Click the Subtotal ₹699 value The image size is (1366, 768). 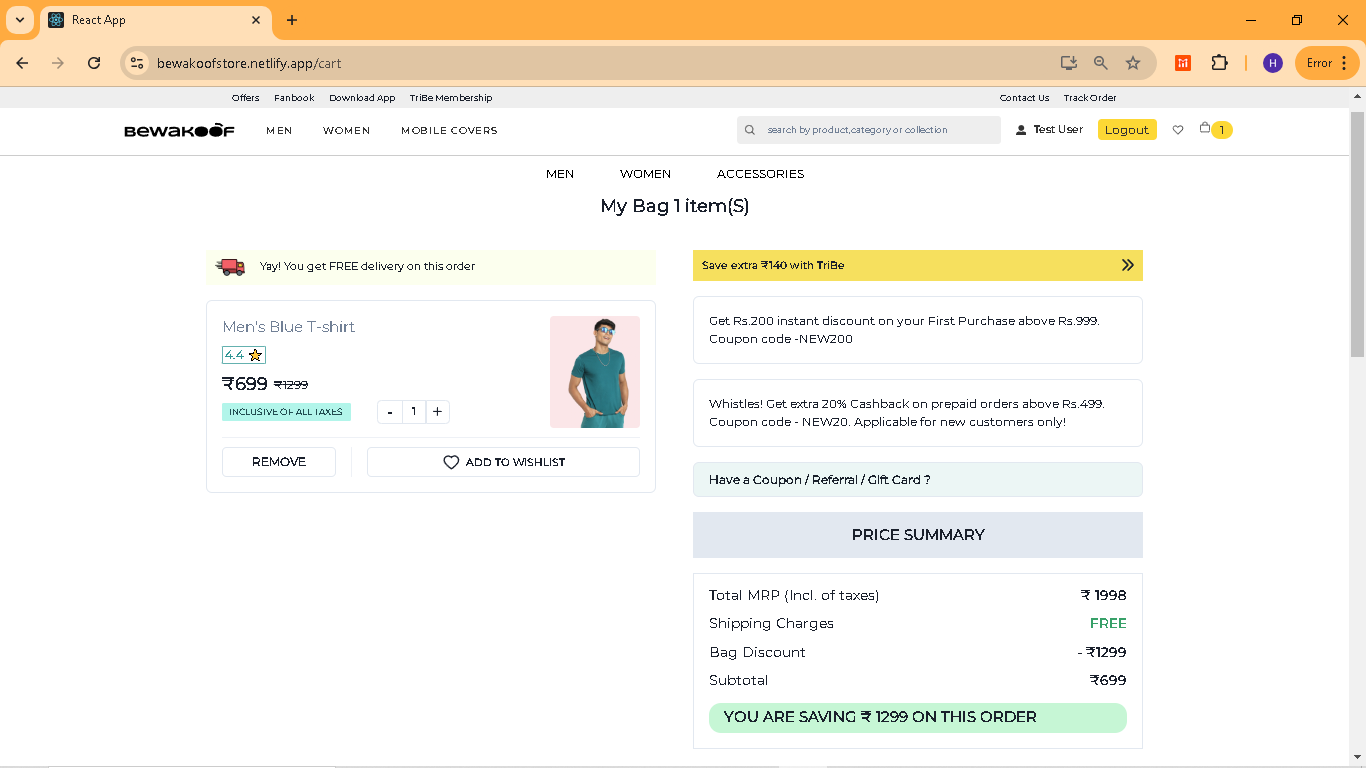[1108, 681]
